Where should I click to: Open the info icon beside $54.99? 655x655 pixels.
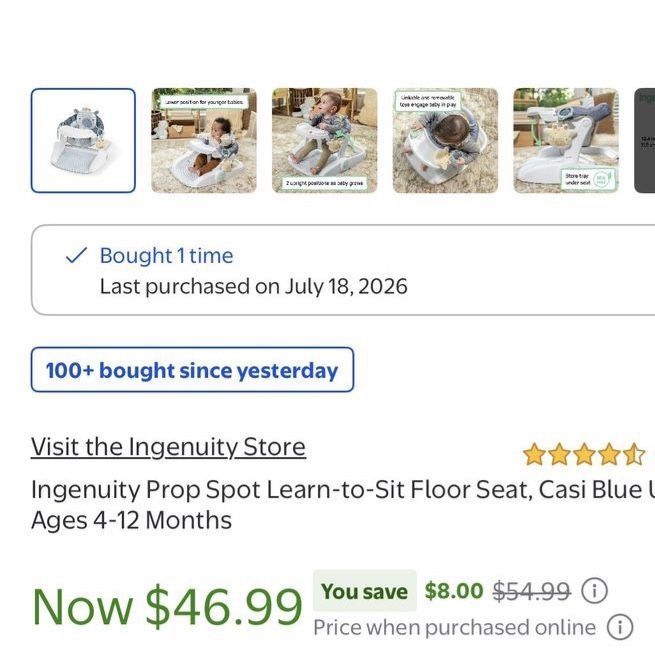594,591
